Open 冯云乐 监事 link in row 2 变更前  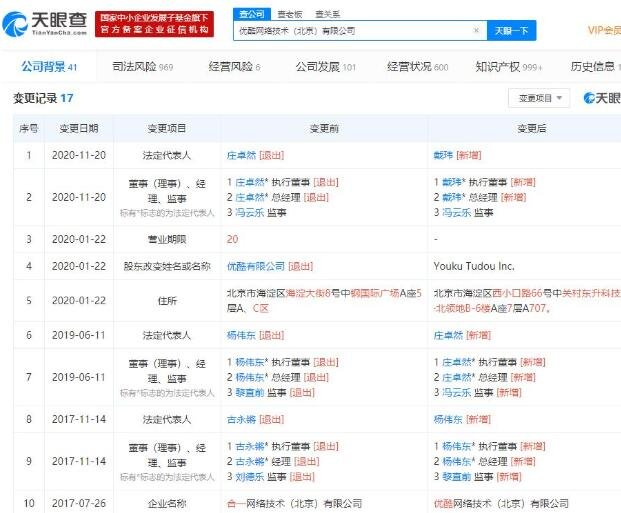pos(250,213)
